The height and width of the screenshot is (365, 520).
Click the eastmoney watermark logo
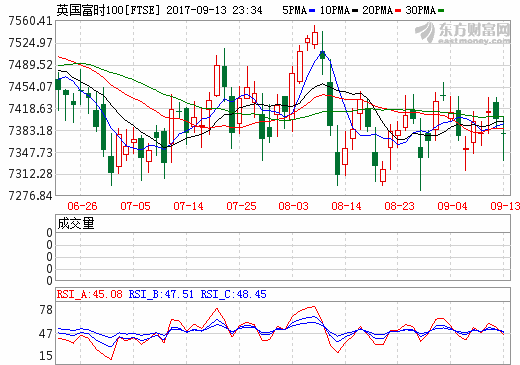463,33
